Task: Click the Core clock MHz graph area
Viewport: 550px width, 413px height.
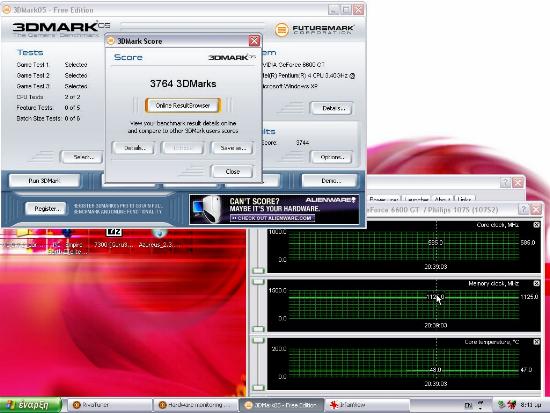Action: [x=403, y=247]
